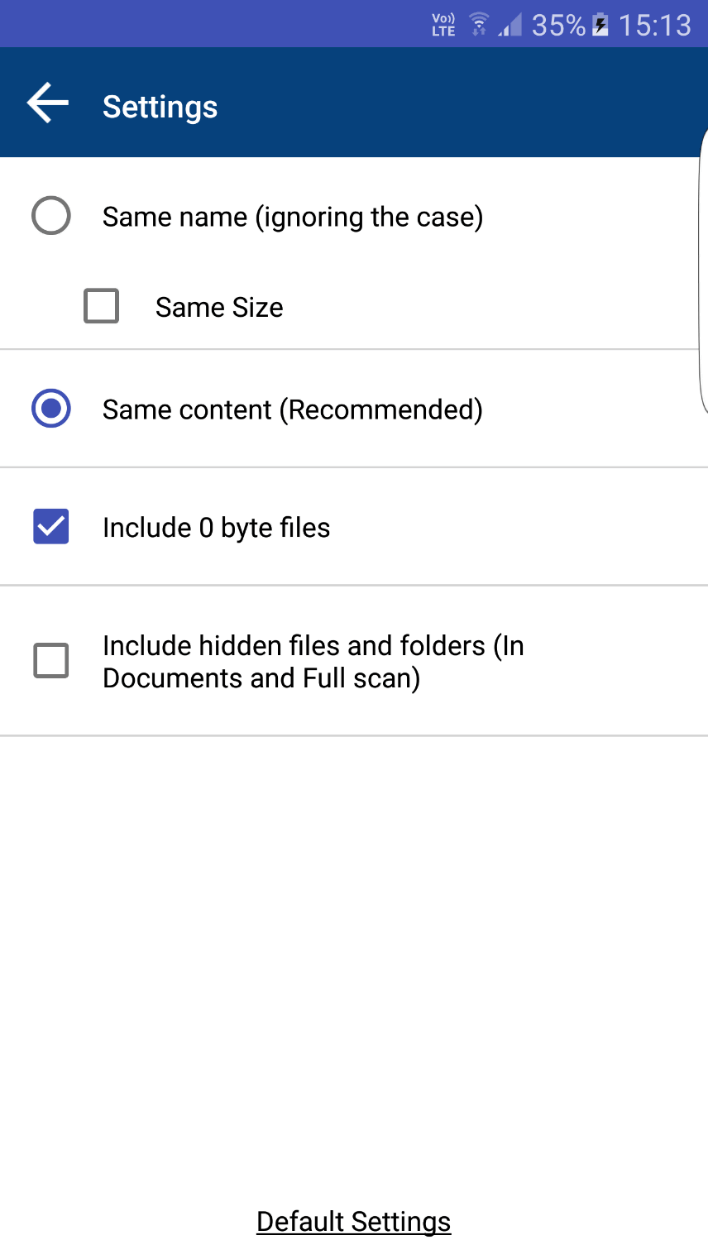Viewport: 708px width, 1259px height.
Task: Tap the battery charging icon
Action: tap(601, 25)
